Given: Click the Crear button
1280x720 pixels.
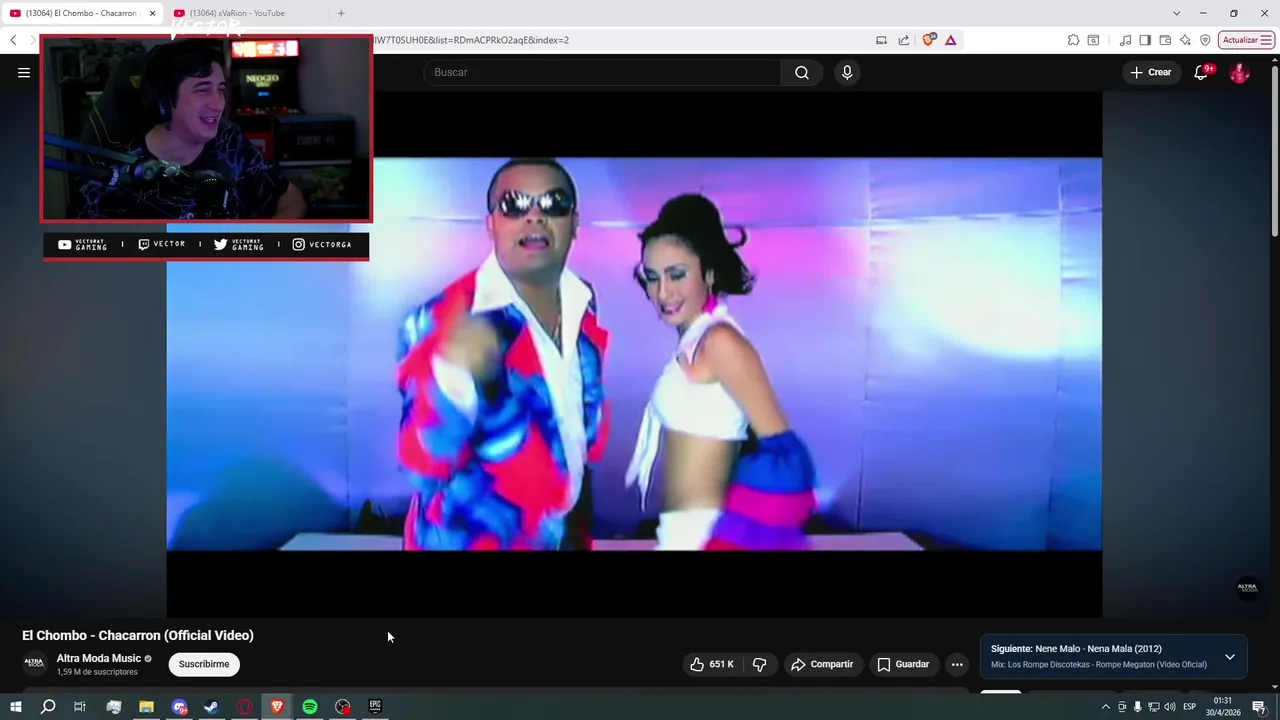Looking at the screenshot, I should pos(1151,72).
